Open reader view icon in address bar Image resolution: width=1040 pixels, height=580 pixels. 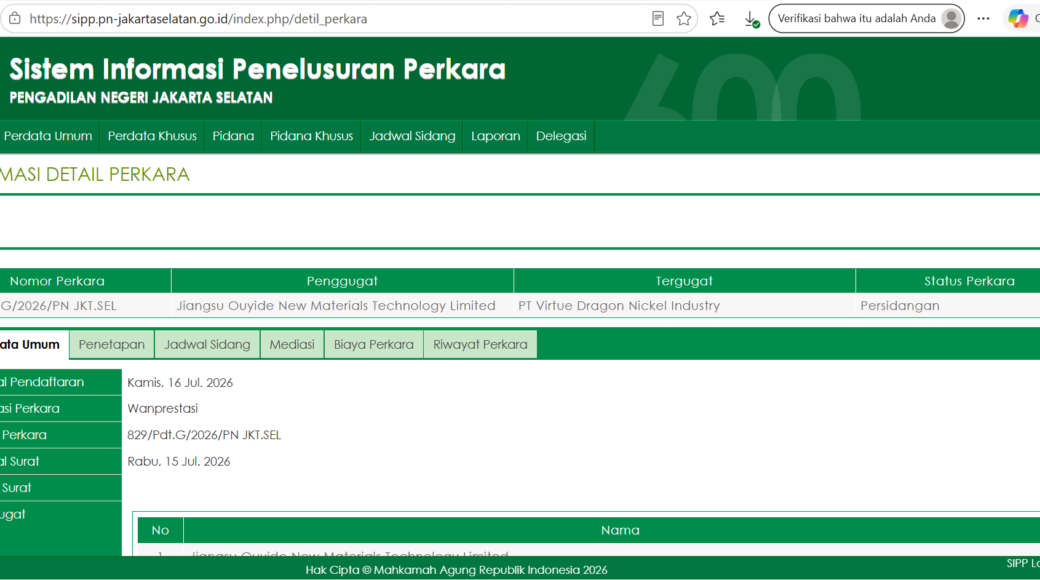(657, 19)
